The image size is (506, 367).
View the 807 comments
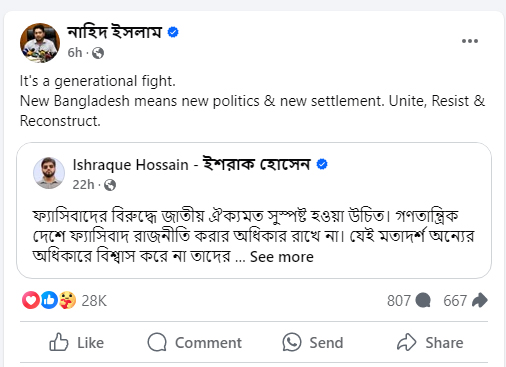(x=409, y=300)
